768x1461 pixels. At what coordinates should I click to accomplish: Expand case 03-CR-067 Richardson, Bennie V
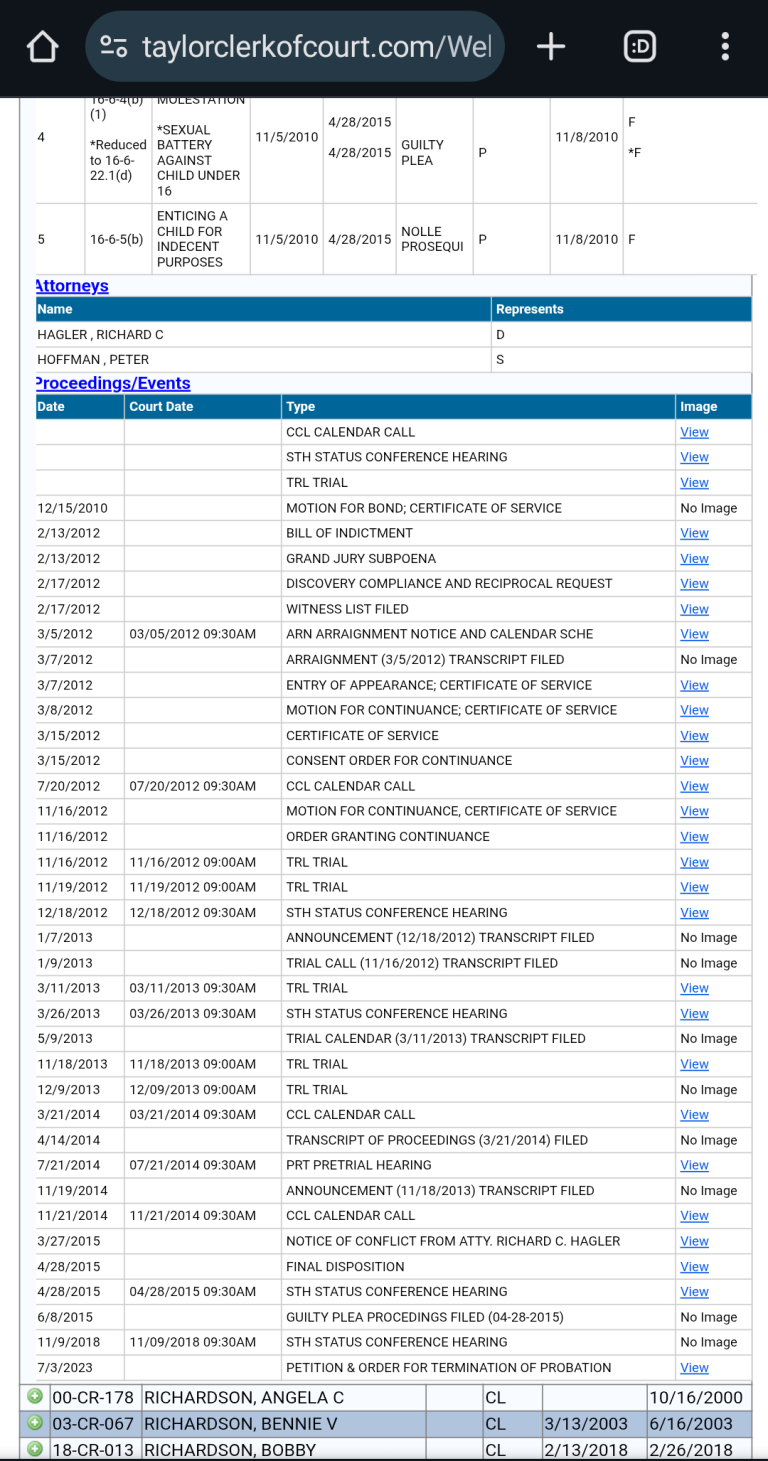tap(35, 1423)
